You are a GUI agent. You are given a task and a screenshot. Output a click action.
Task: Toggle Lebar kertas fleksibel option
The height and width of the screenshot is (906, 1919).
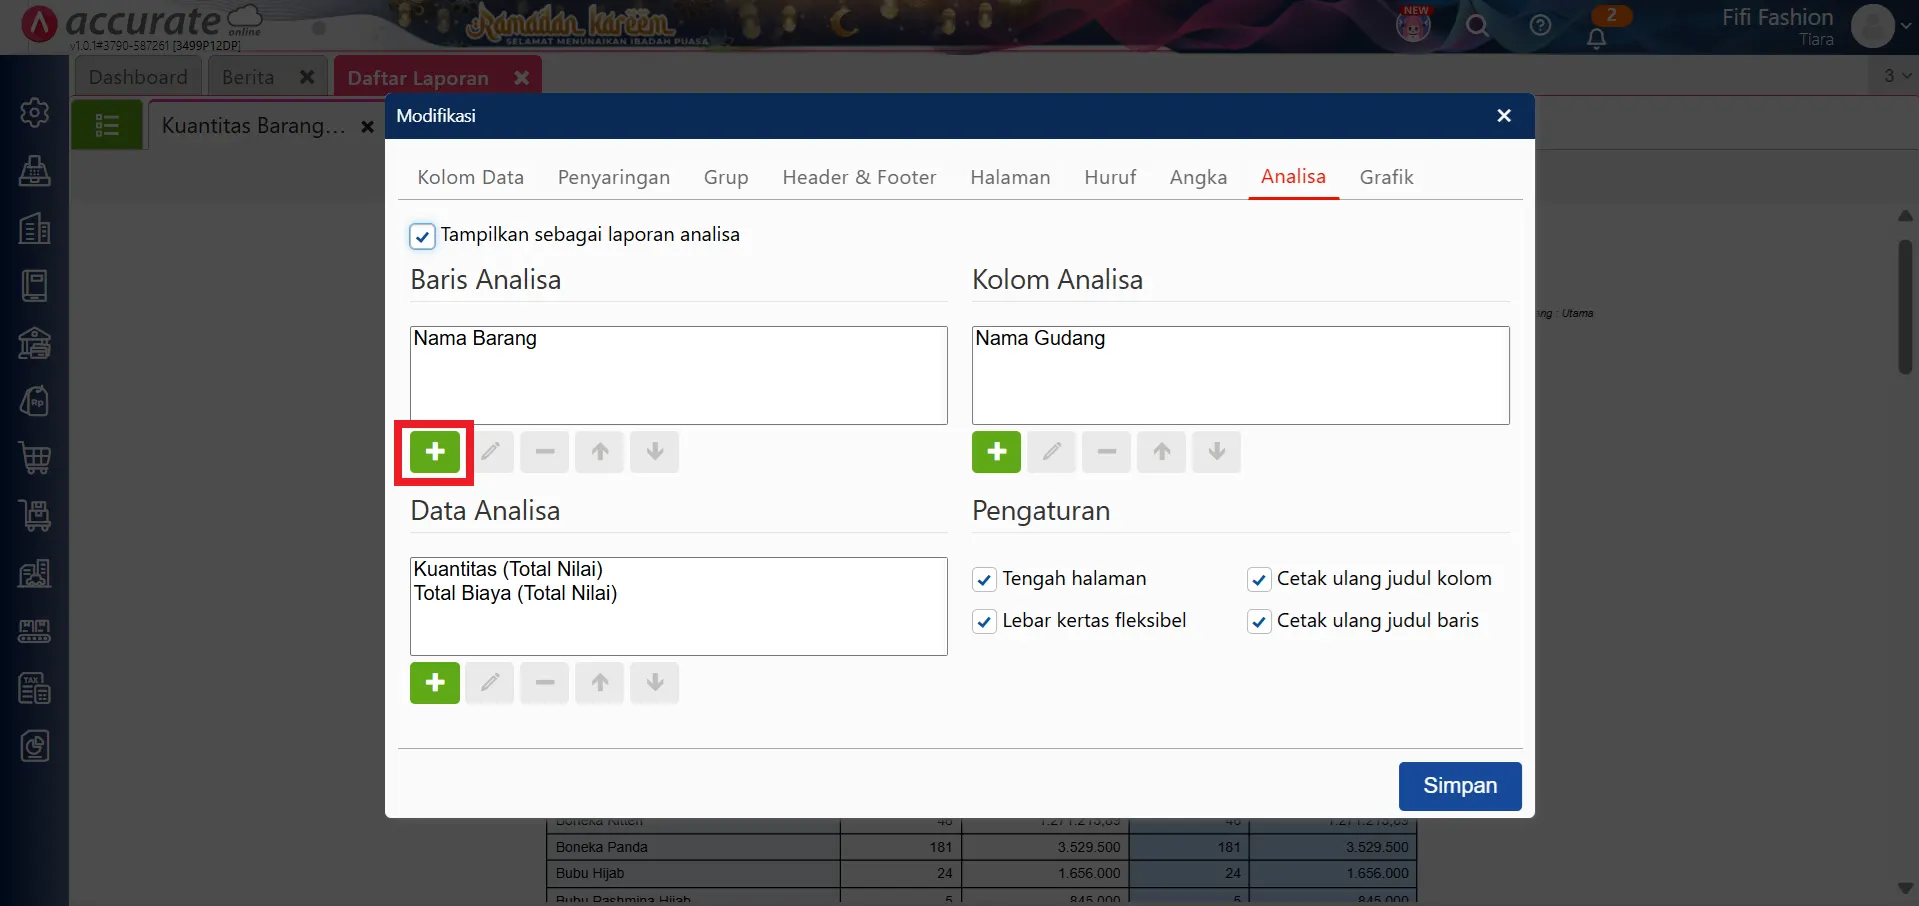pos(984,622)
